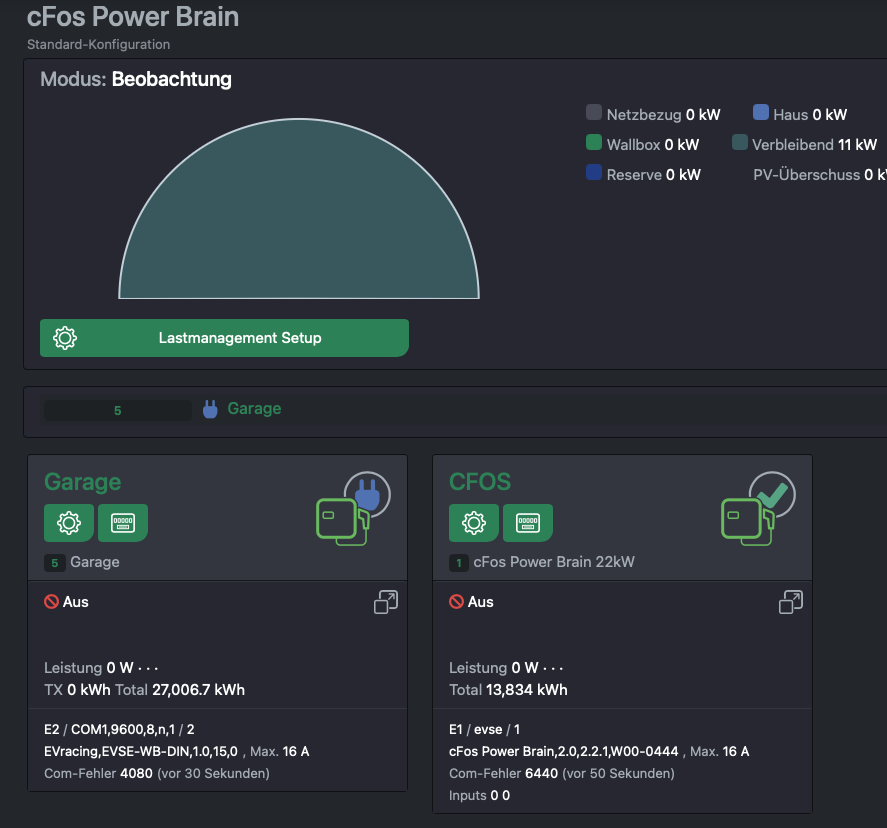Open CFOS wallbox settings gear
The width and height of the screenshot is (887, 828).
(474, 523)
